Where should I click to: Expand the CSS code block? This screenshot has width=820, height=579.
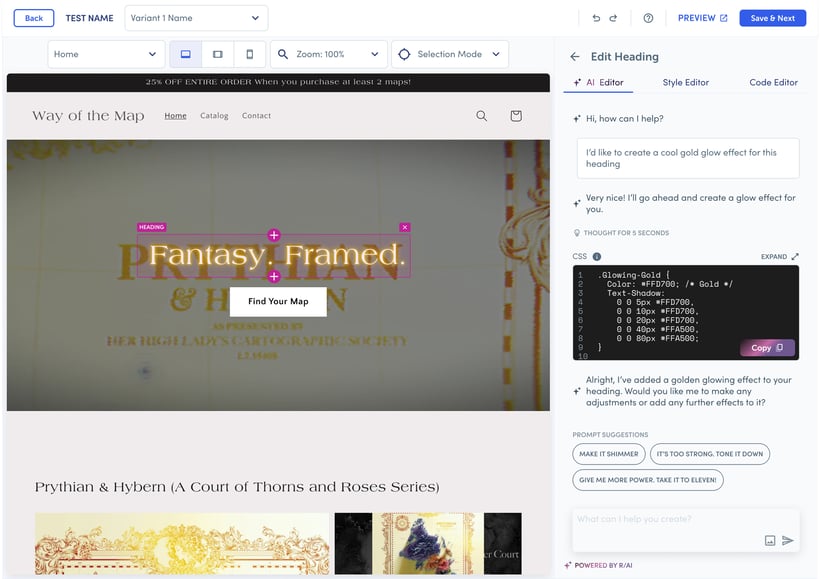click(x=779, y=256)
